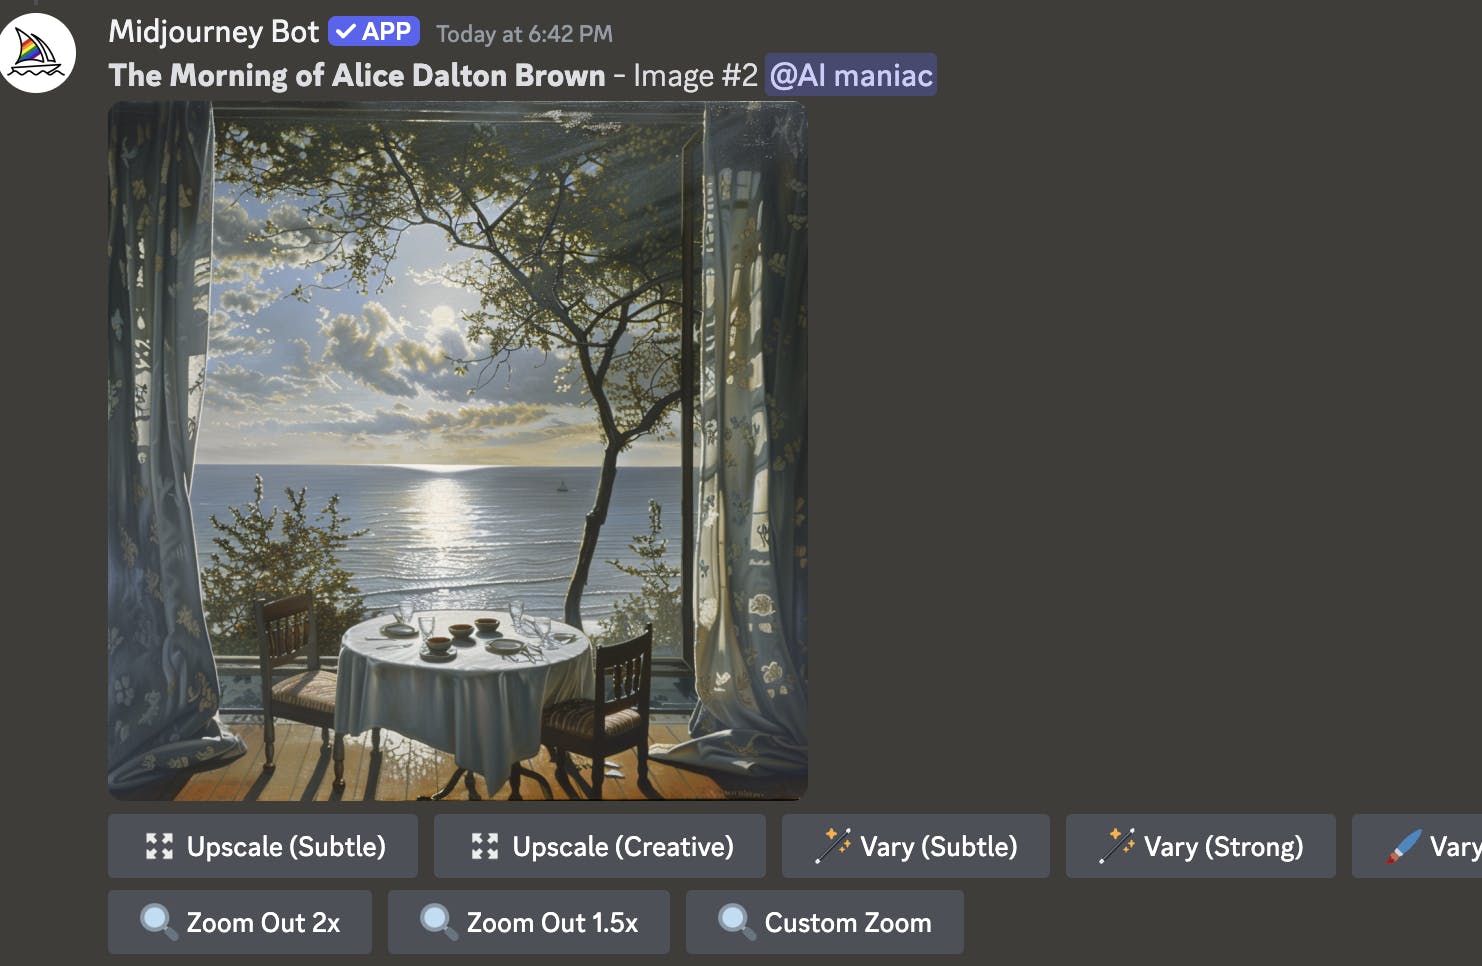Screen dimensions: 1482x966
Task: Open the Midjourney Bot username profile
Action: pyautogui.click(x=213, y=32)
